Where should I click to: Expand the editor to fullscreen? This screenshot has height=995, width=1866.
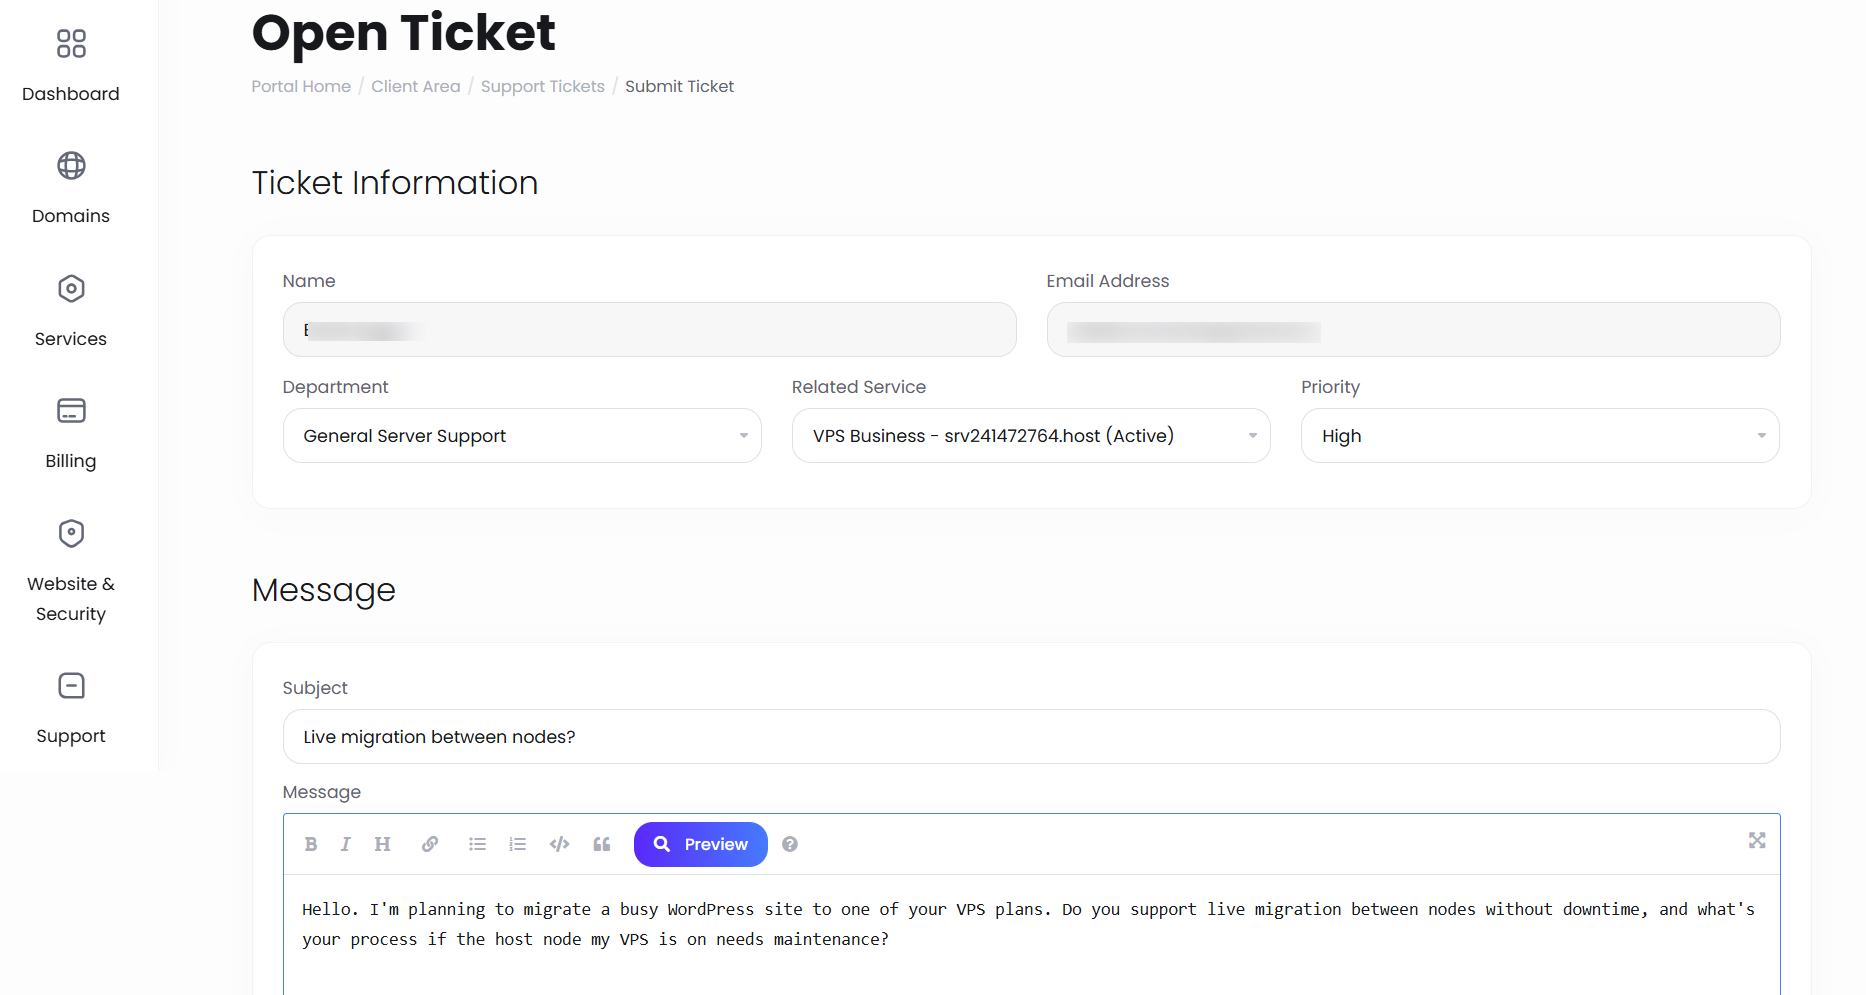coord(1757,840)
